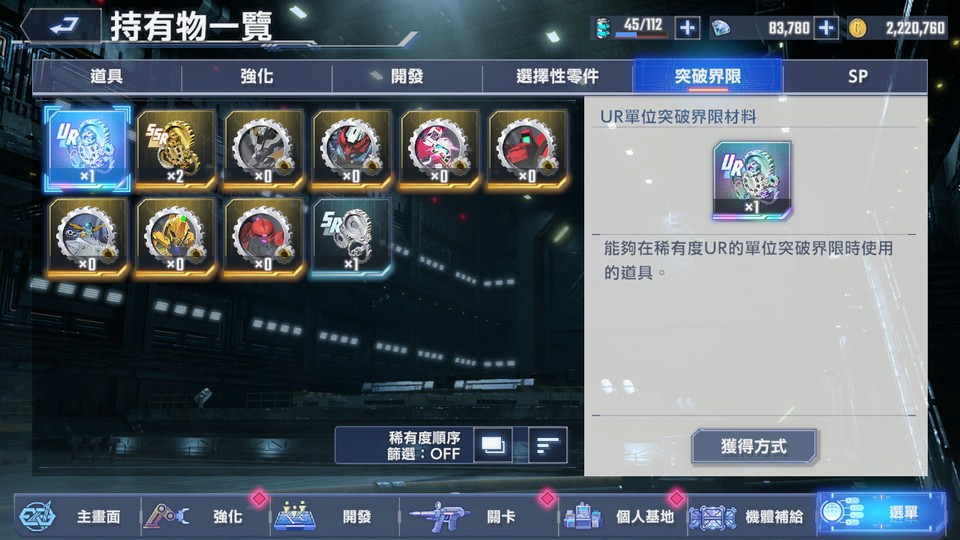Click the UR material preview thumbnail
Image resolution: width=960 pixels, height=540 pixels.
752,179
